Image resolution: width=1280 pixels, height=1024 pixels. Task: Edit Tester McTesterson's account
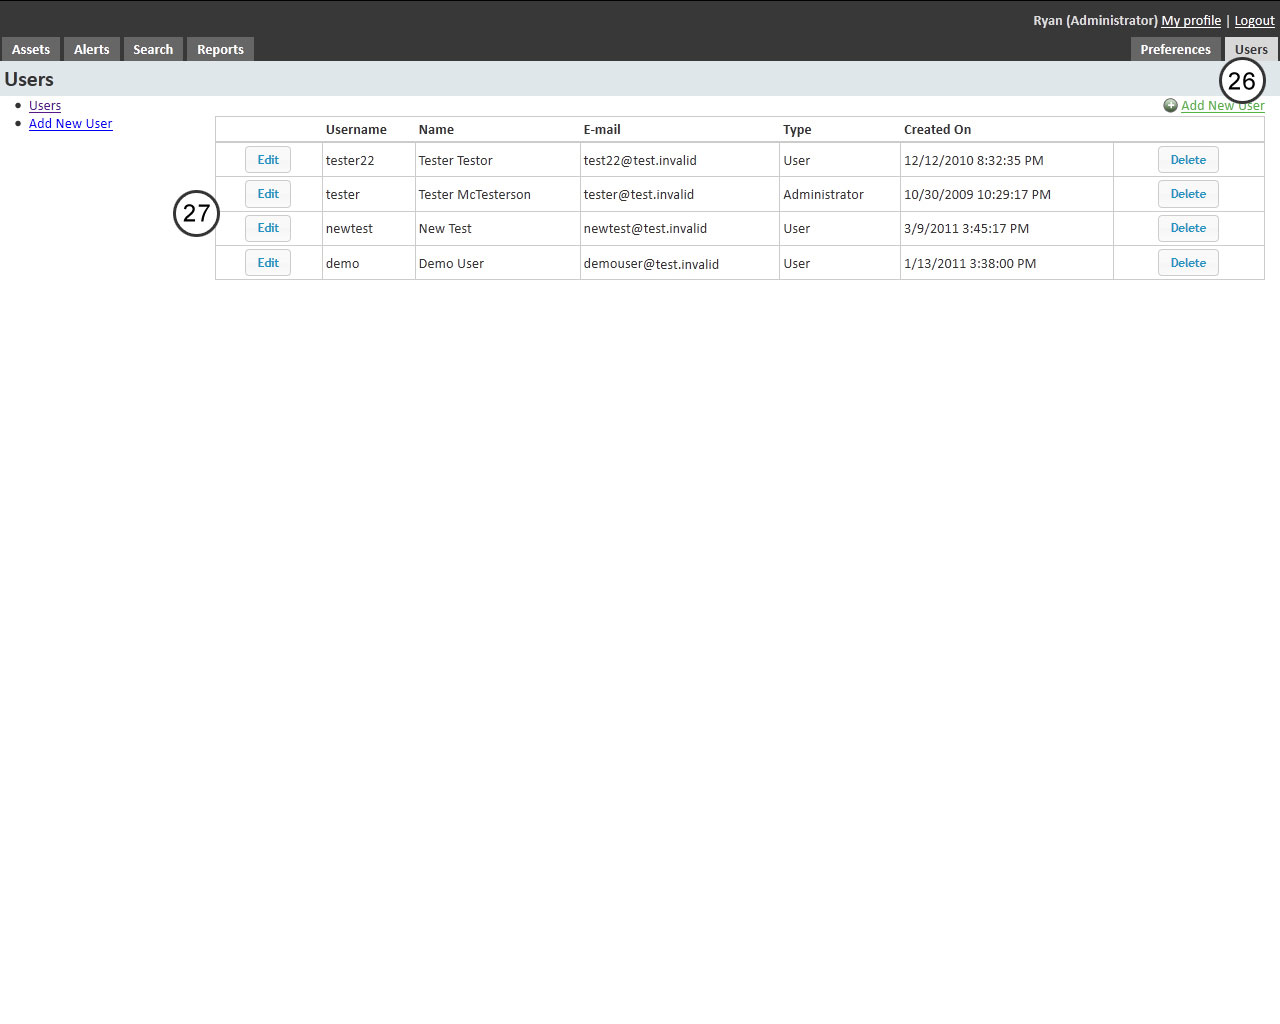[267, 193]
